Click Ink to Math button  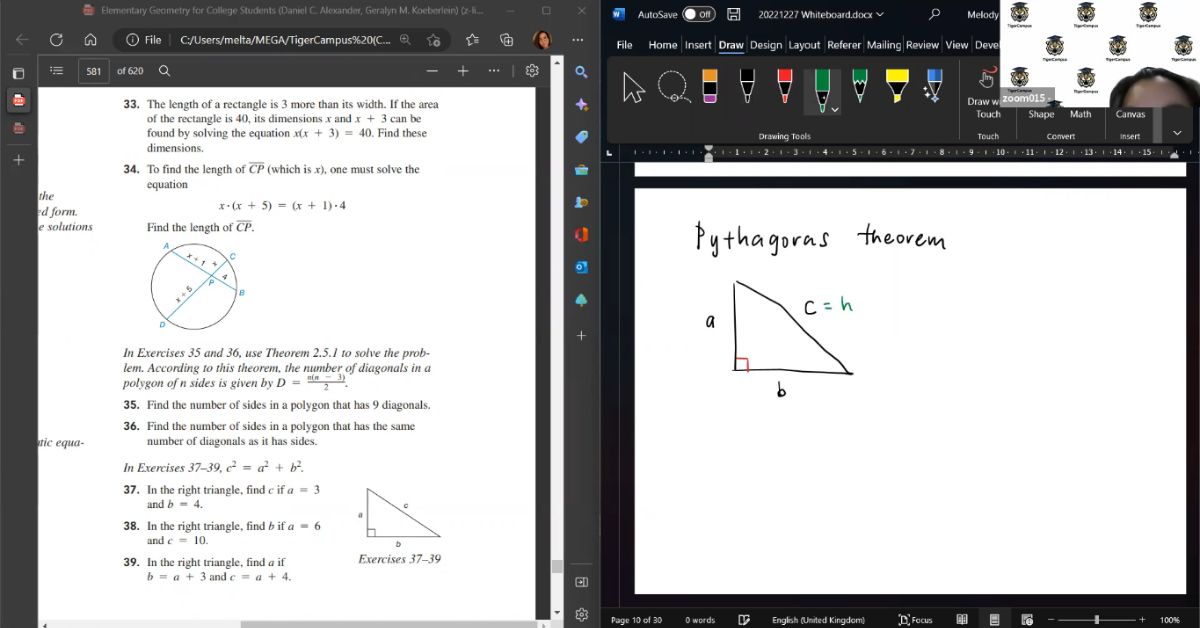pyautogui.click(x=1081, y=114)
